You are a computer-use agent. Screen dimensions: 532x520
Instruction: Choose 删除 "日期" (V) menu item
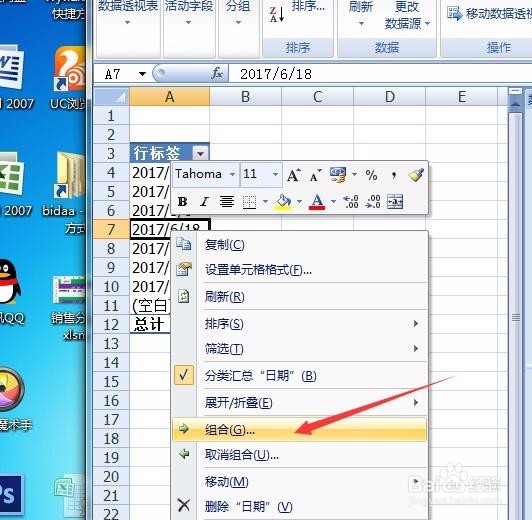pyautogui.click(x=299, y=507)
